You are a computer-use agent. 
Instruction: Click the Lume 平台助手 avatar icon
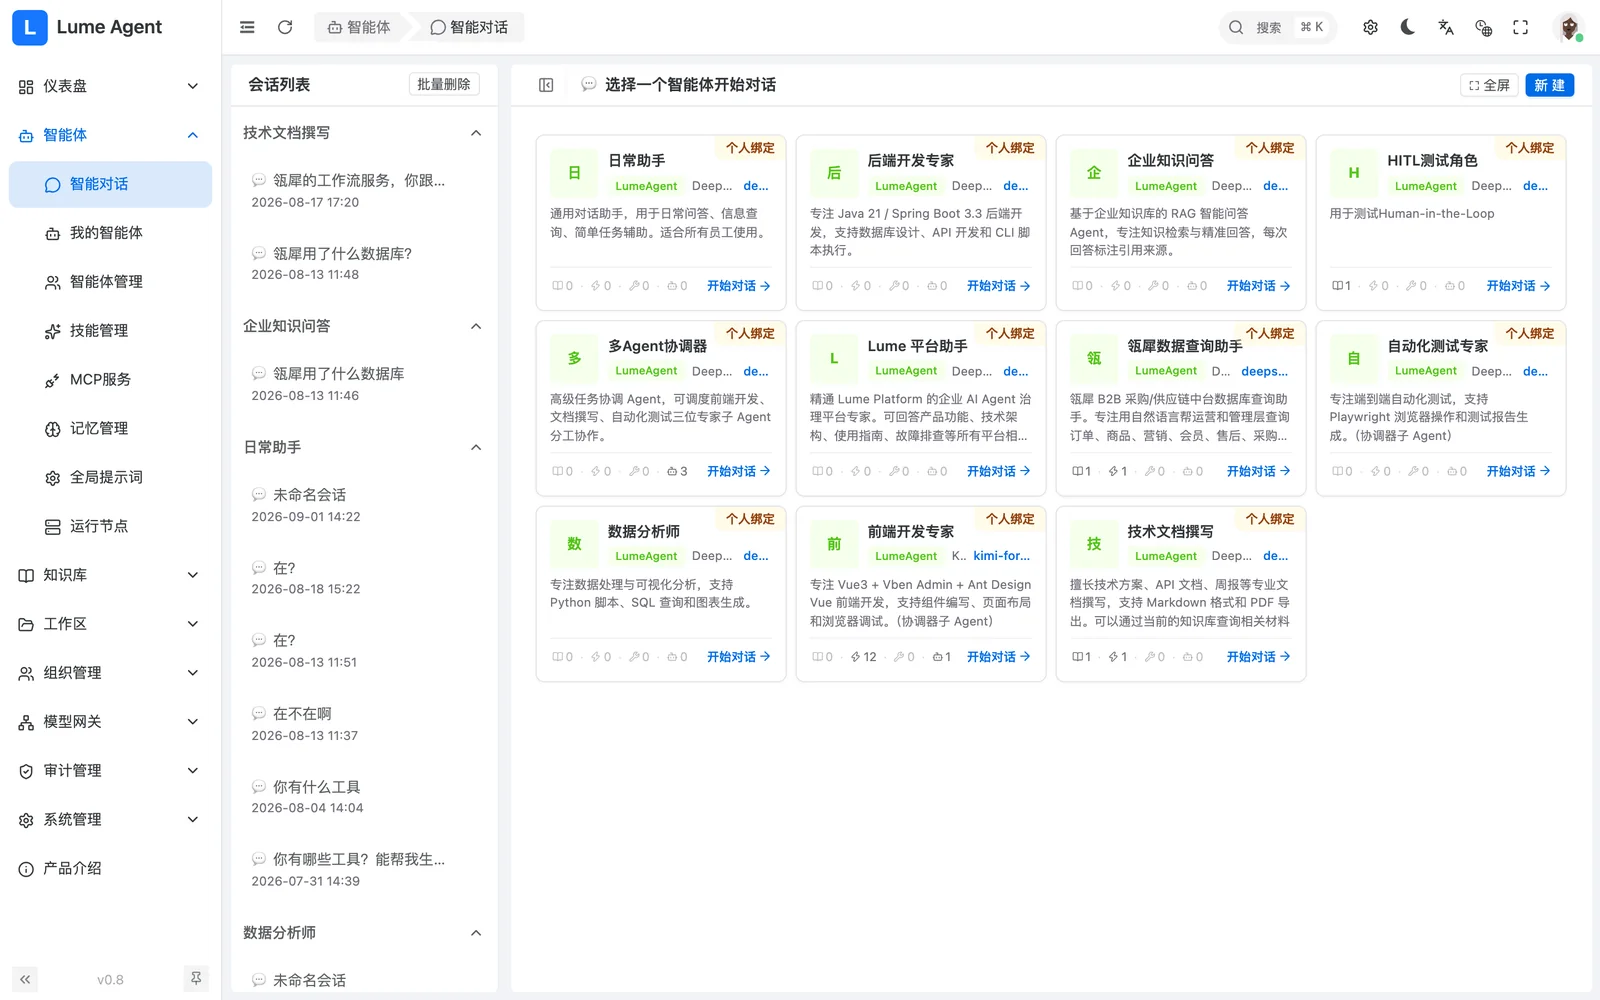pyautogui.click(x=834, y=358)
